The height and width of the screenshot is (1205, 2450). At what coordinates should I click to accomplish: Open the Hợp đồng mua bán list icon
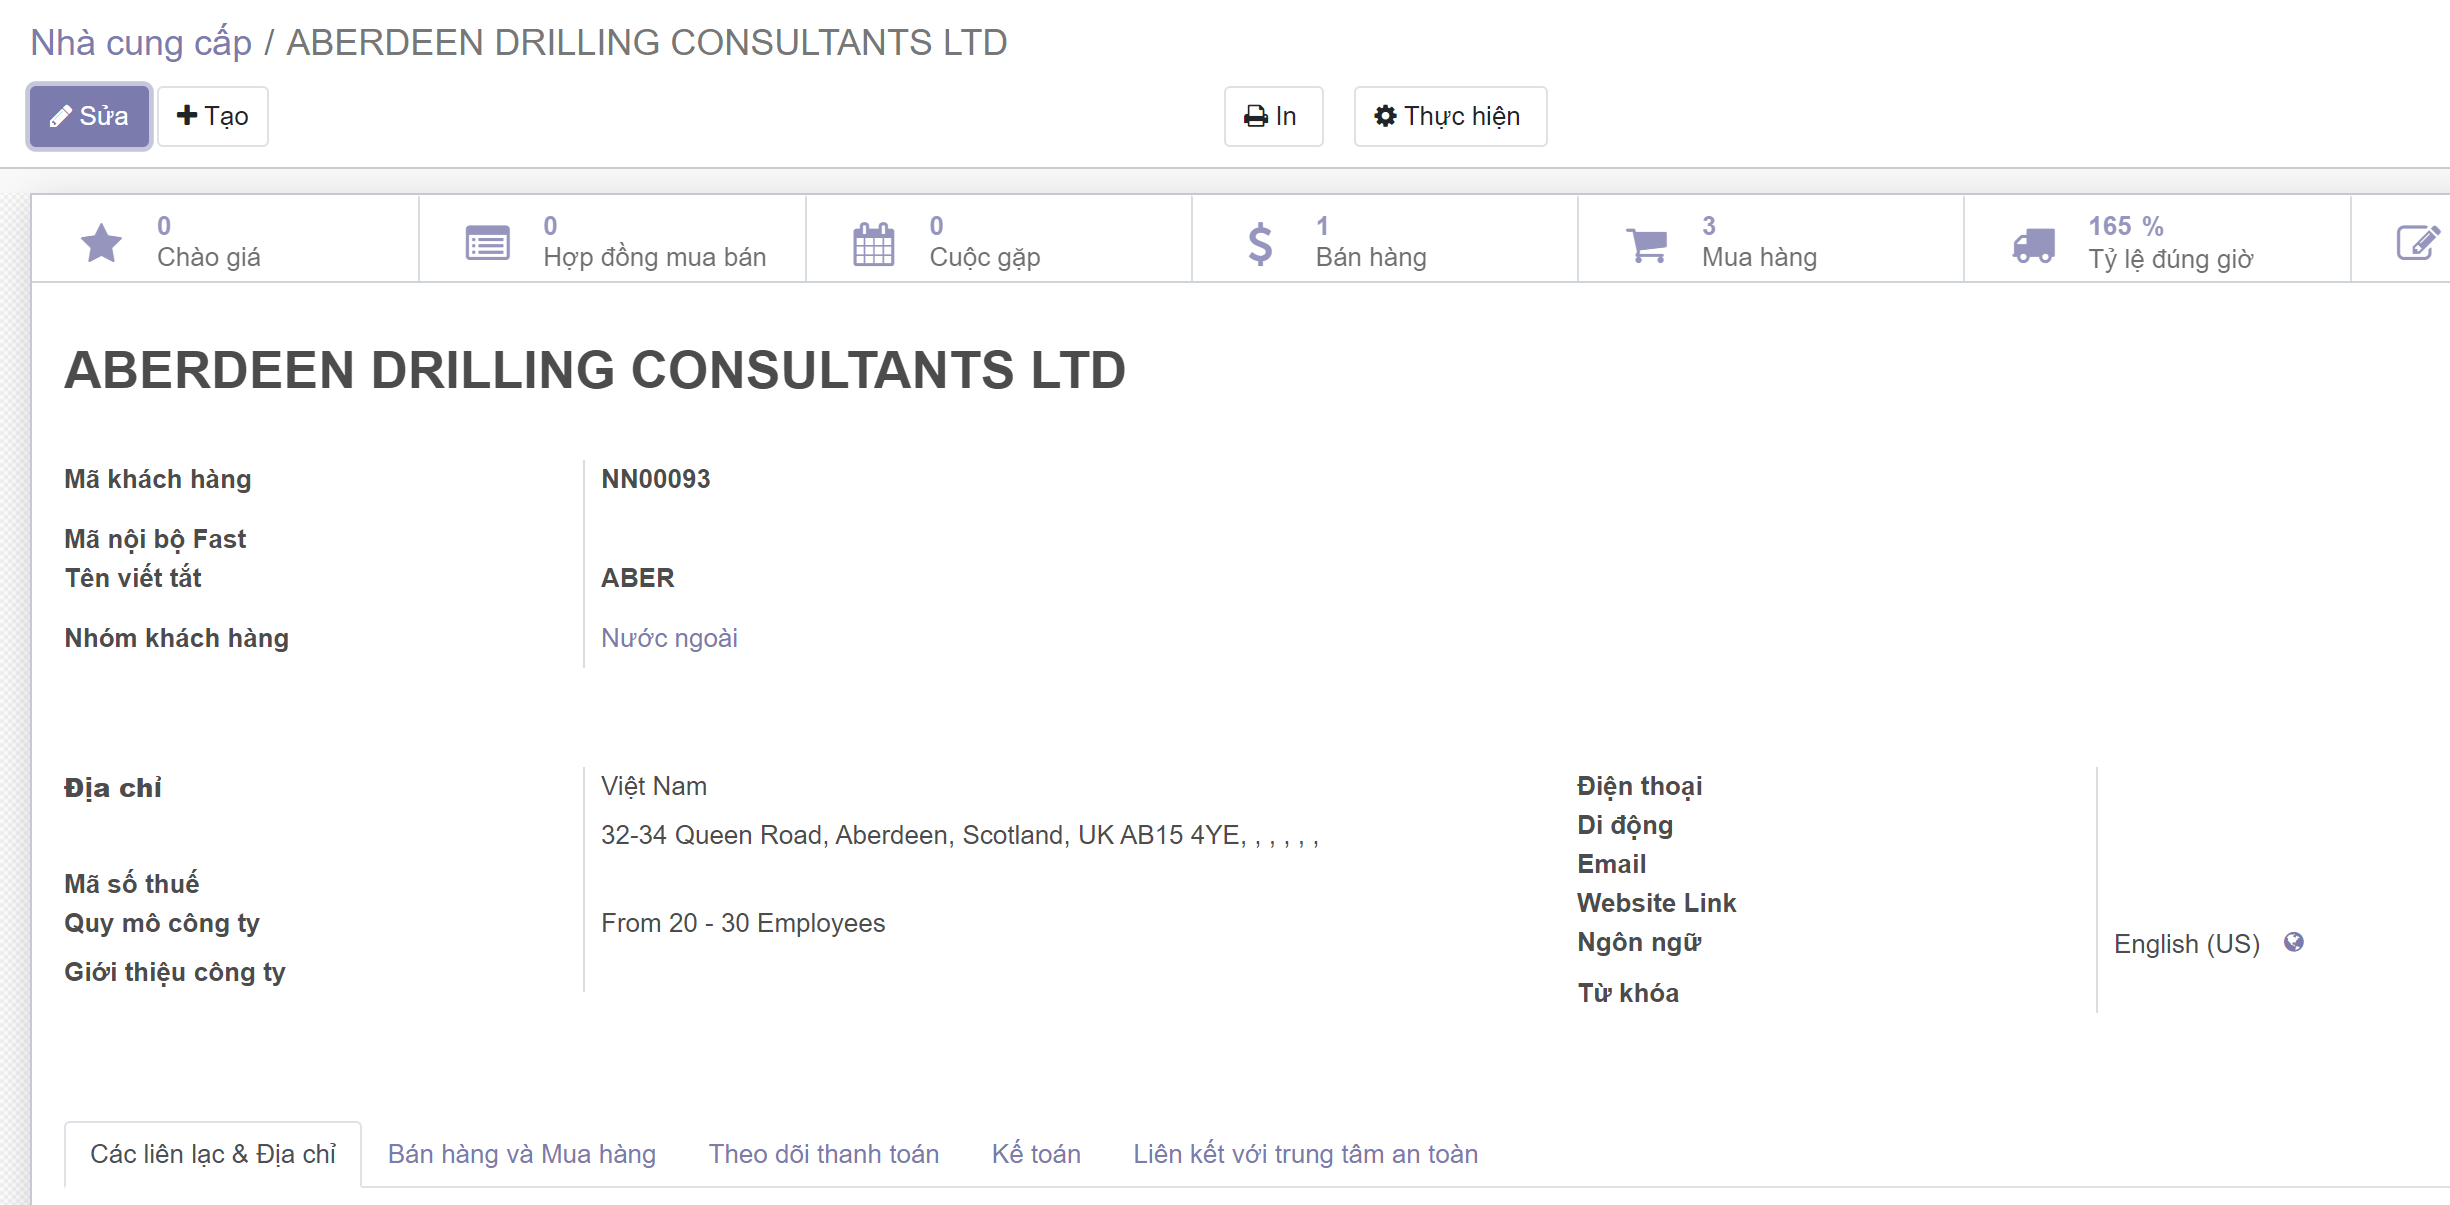487,242
